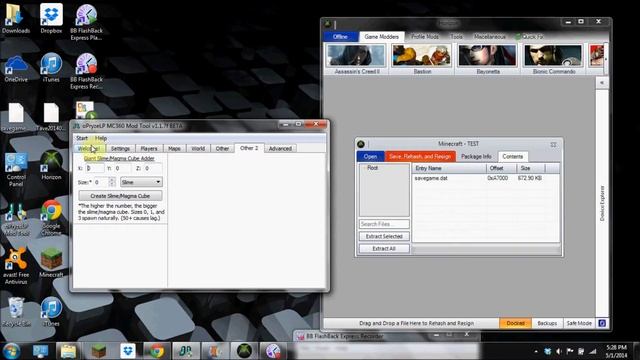Click the volume icon in system tray
The height and width of the screenshot is (360, 640).
pos(559,351)
